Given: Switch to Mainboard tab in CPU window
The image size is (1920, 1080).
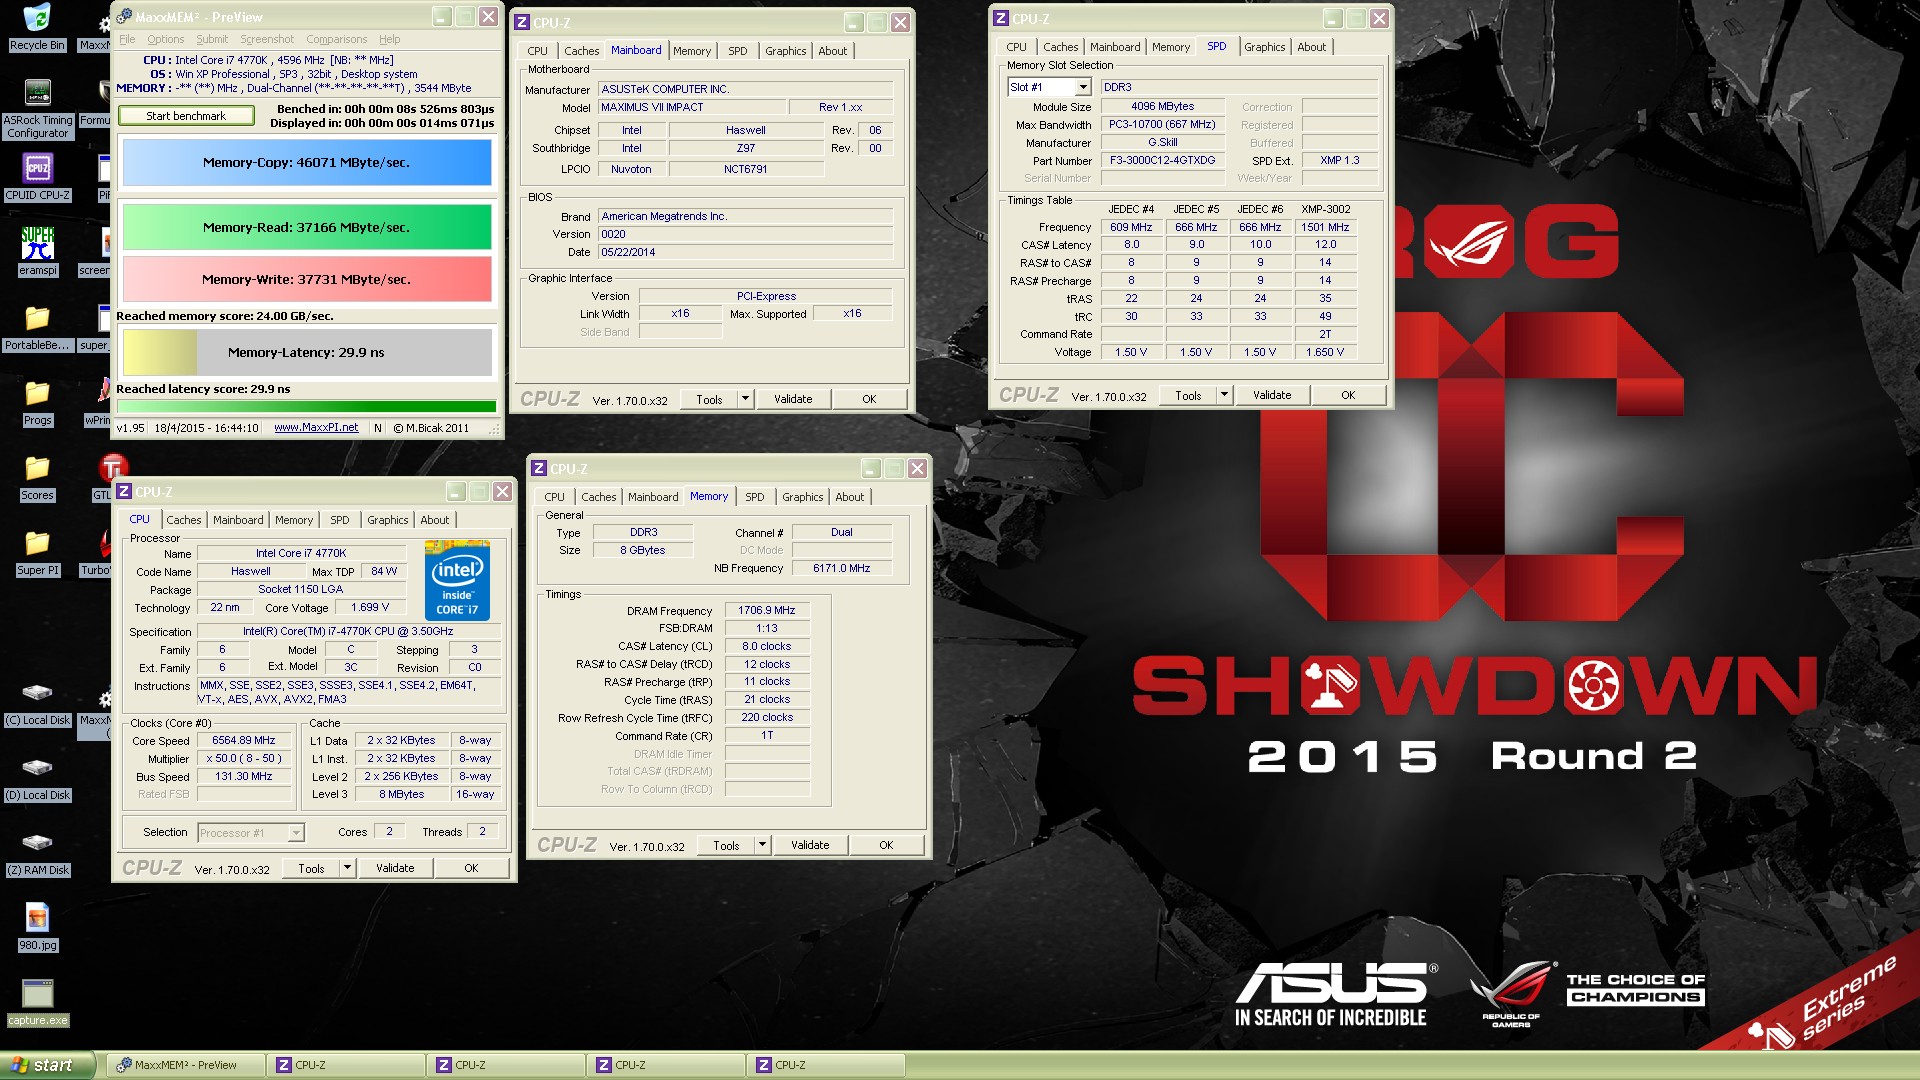Looking at the screenshot, I should pyautogui.click(x=238, y=520).
